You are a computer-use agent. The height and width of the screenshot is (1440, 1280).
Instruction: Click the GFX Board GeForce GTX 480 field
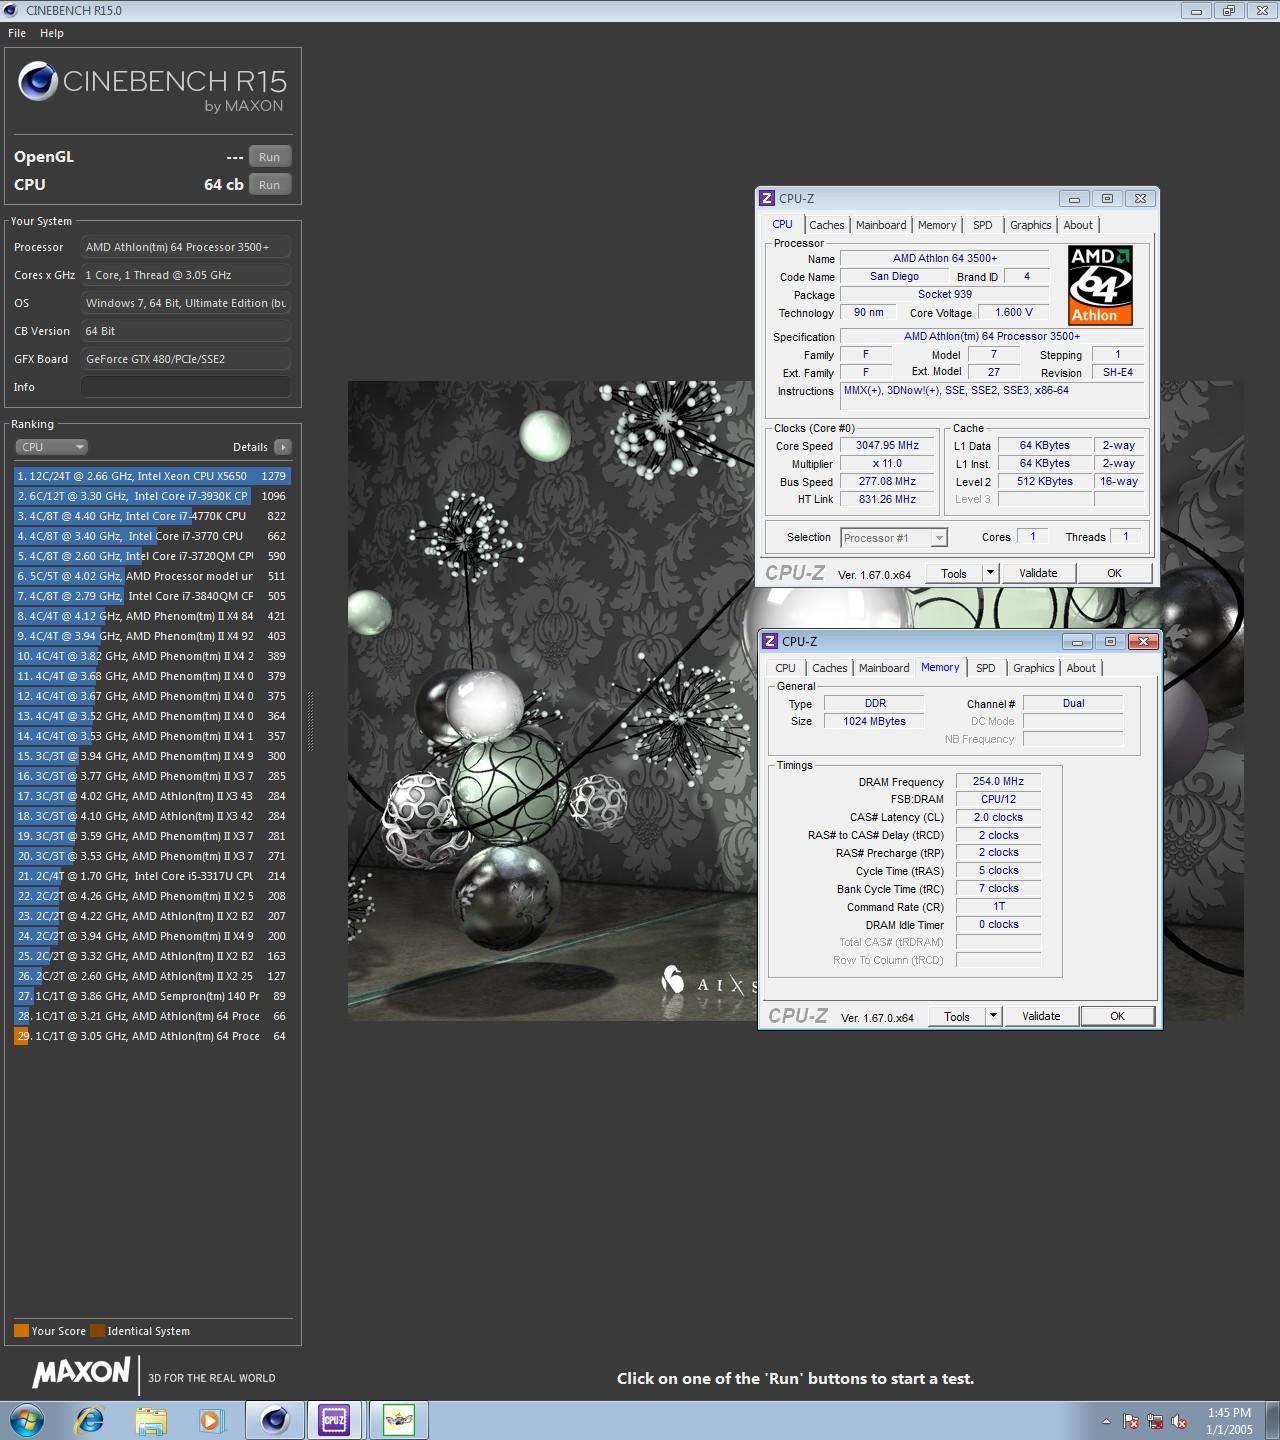(186, 359)
